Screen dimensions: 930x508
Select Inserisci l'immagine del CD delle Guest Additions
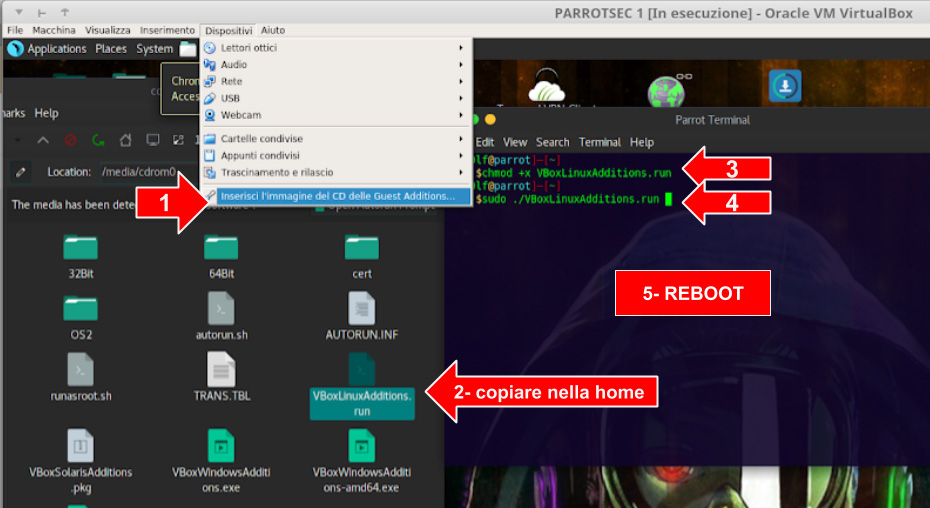point(337,196)
